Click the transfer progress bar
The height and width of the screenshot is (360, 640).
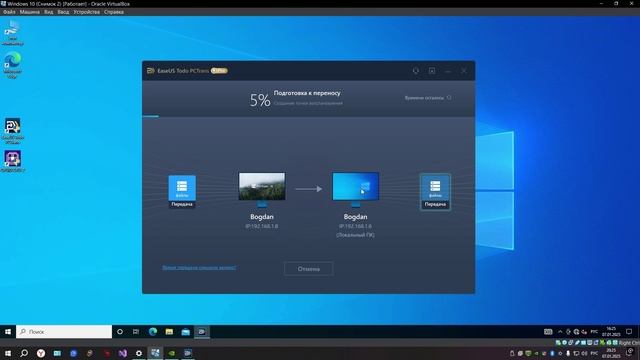coord(309,116)
